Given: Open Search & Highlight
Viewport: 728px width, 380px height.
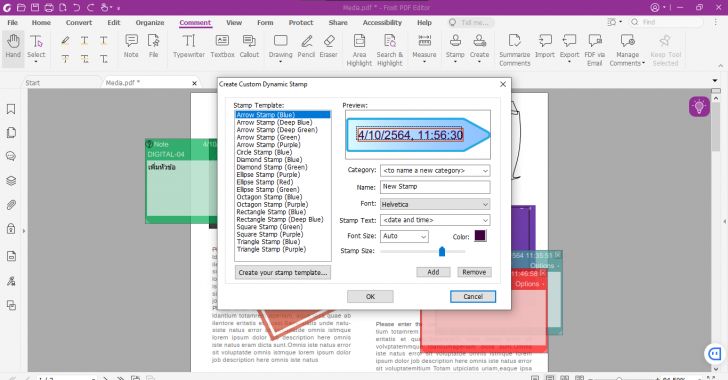Looking at the screenshot, I should [x=390, y=50].
